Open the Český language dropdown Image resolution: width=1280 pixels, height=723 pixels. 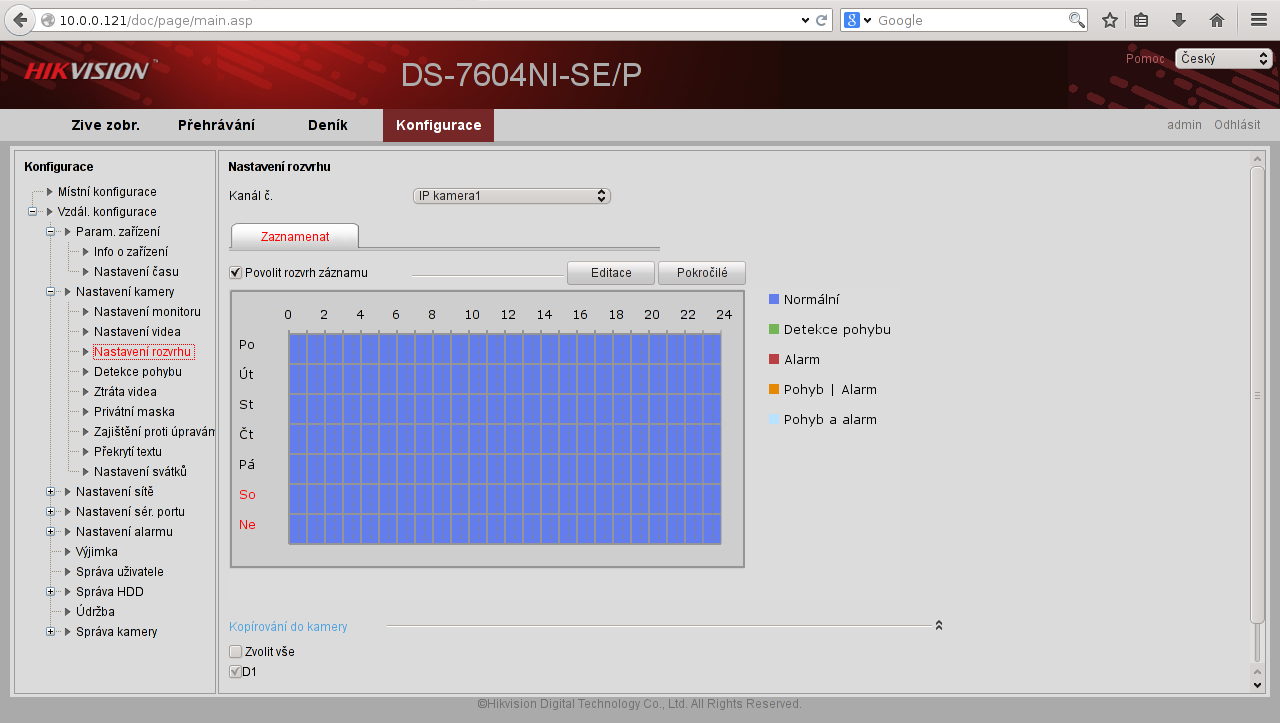[1223, 59]
